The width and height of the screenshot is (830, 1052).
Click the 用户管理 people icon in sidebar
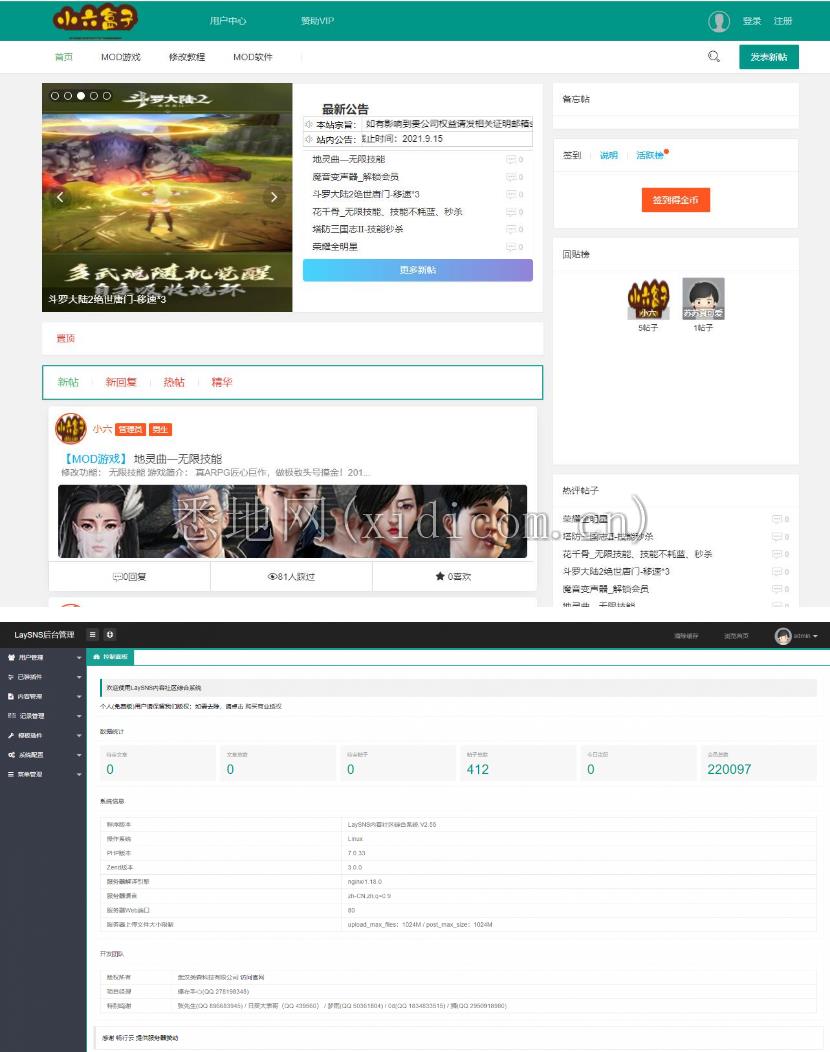point(11,658)
